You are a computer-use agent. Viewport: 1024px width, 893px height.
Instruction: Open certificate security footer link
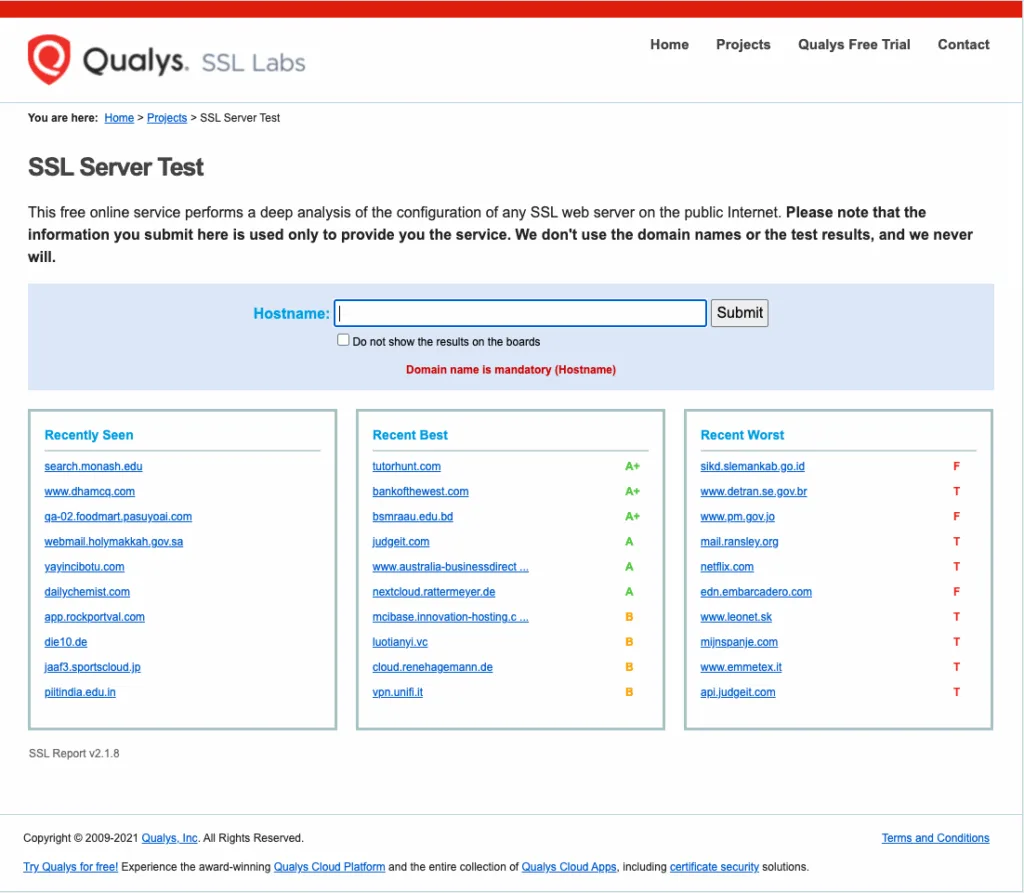(x=714, y=867)
